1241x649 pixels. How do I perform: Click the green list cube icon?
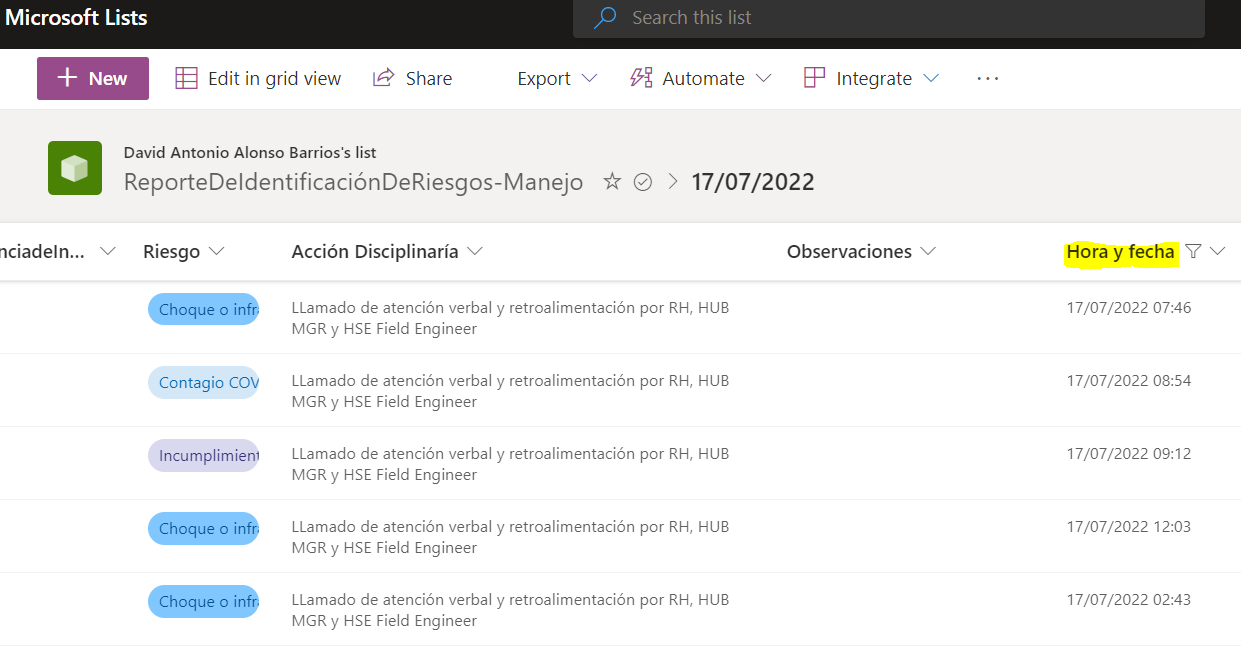(x=75, y=168)
